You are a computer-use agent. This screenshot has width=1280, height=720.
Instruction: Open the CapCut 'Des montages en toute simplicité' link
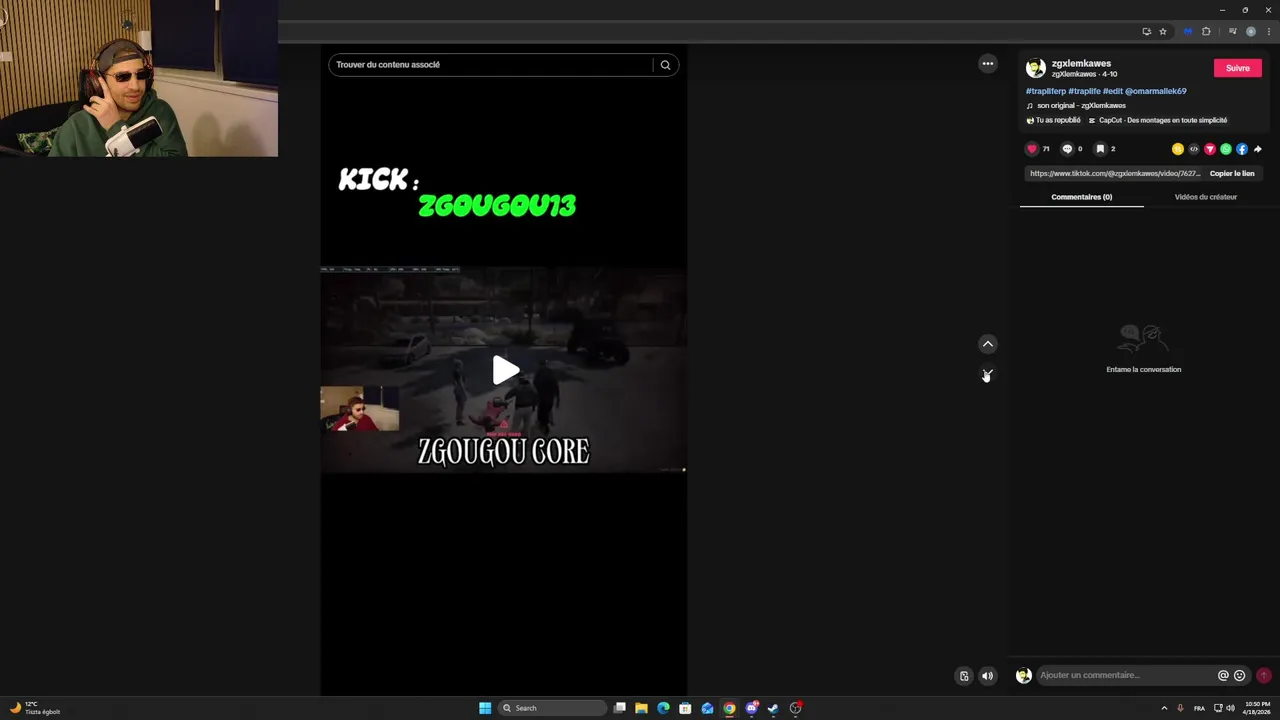[1158, 120]
